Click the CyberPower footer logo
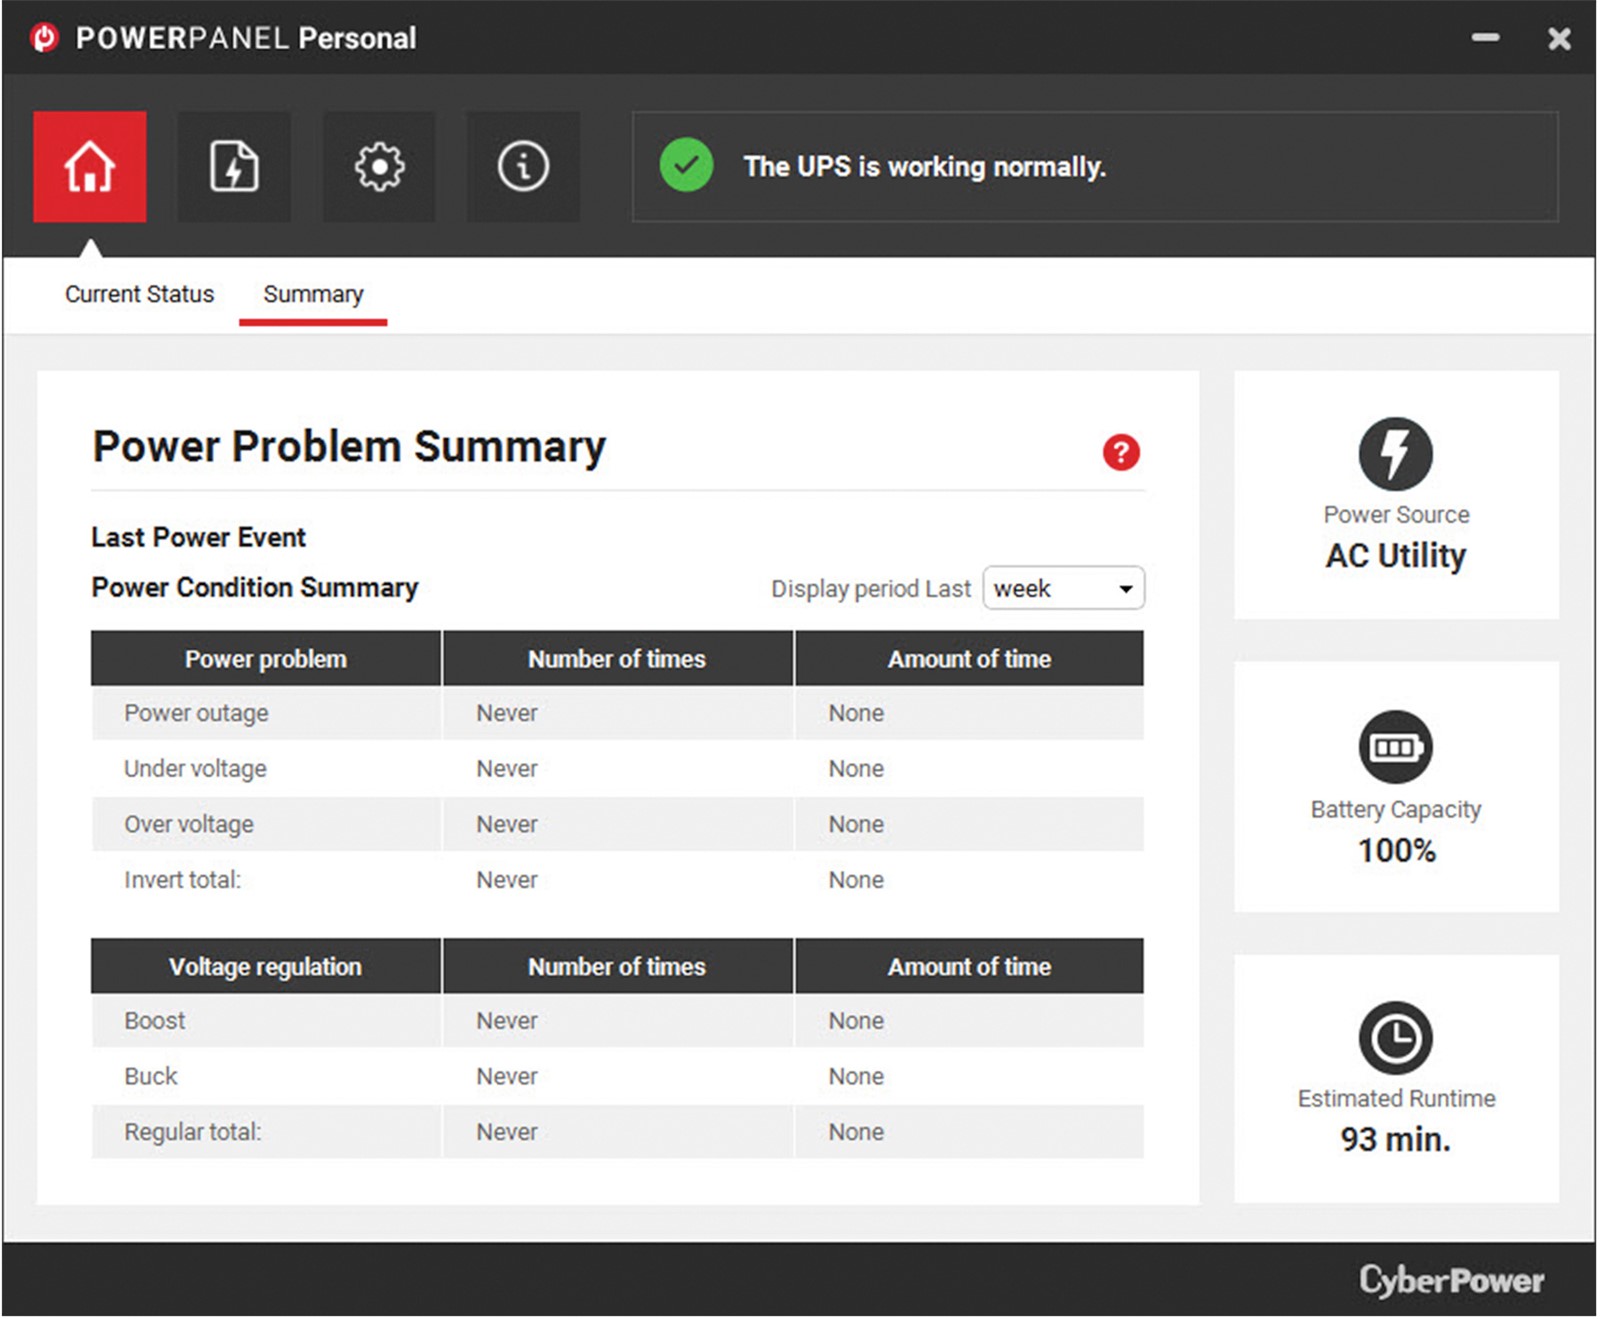1600x1319 pixels. point(1451,1280)
